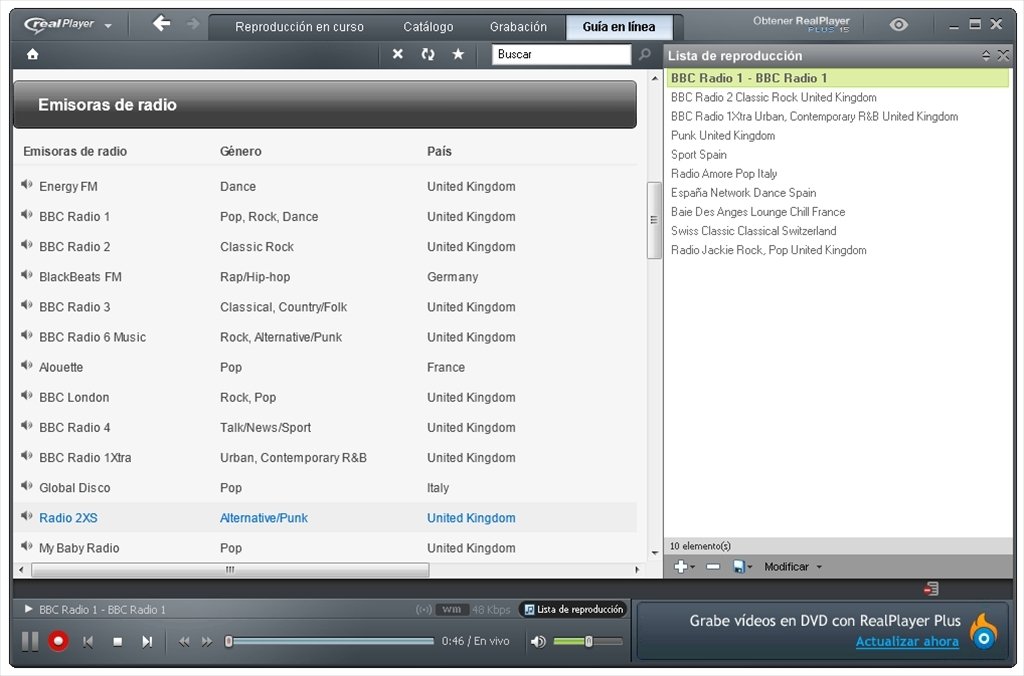Start recording with the red button
Screen dimensions: 1024x676
[x=58, y=641]
